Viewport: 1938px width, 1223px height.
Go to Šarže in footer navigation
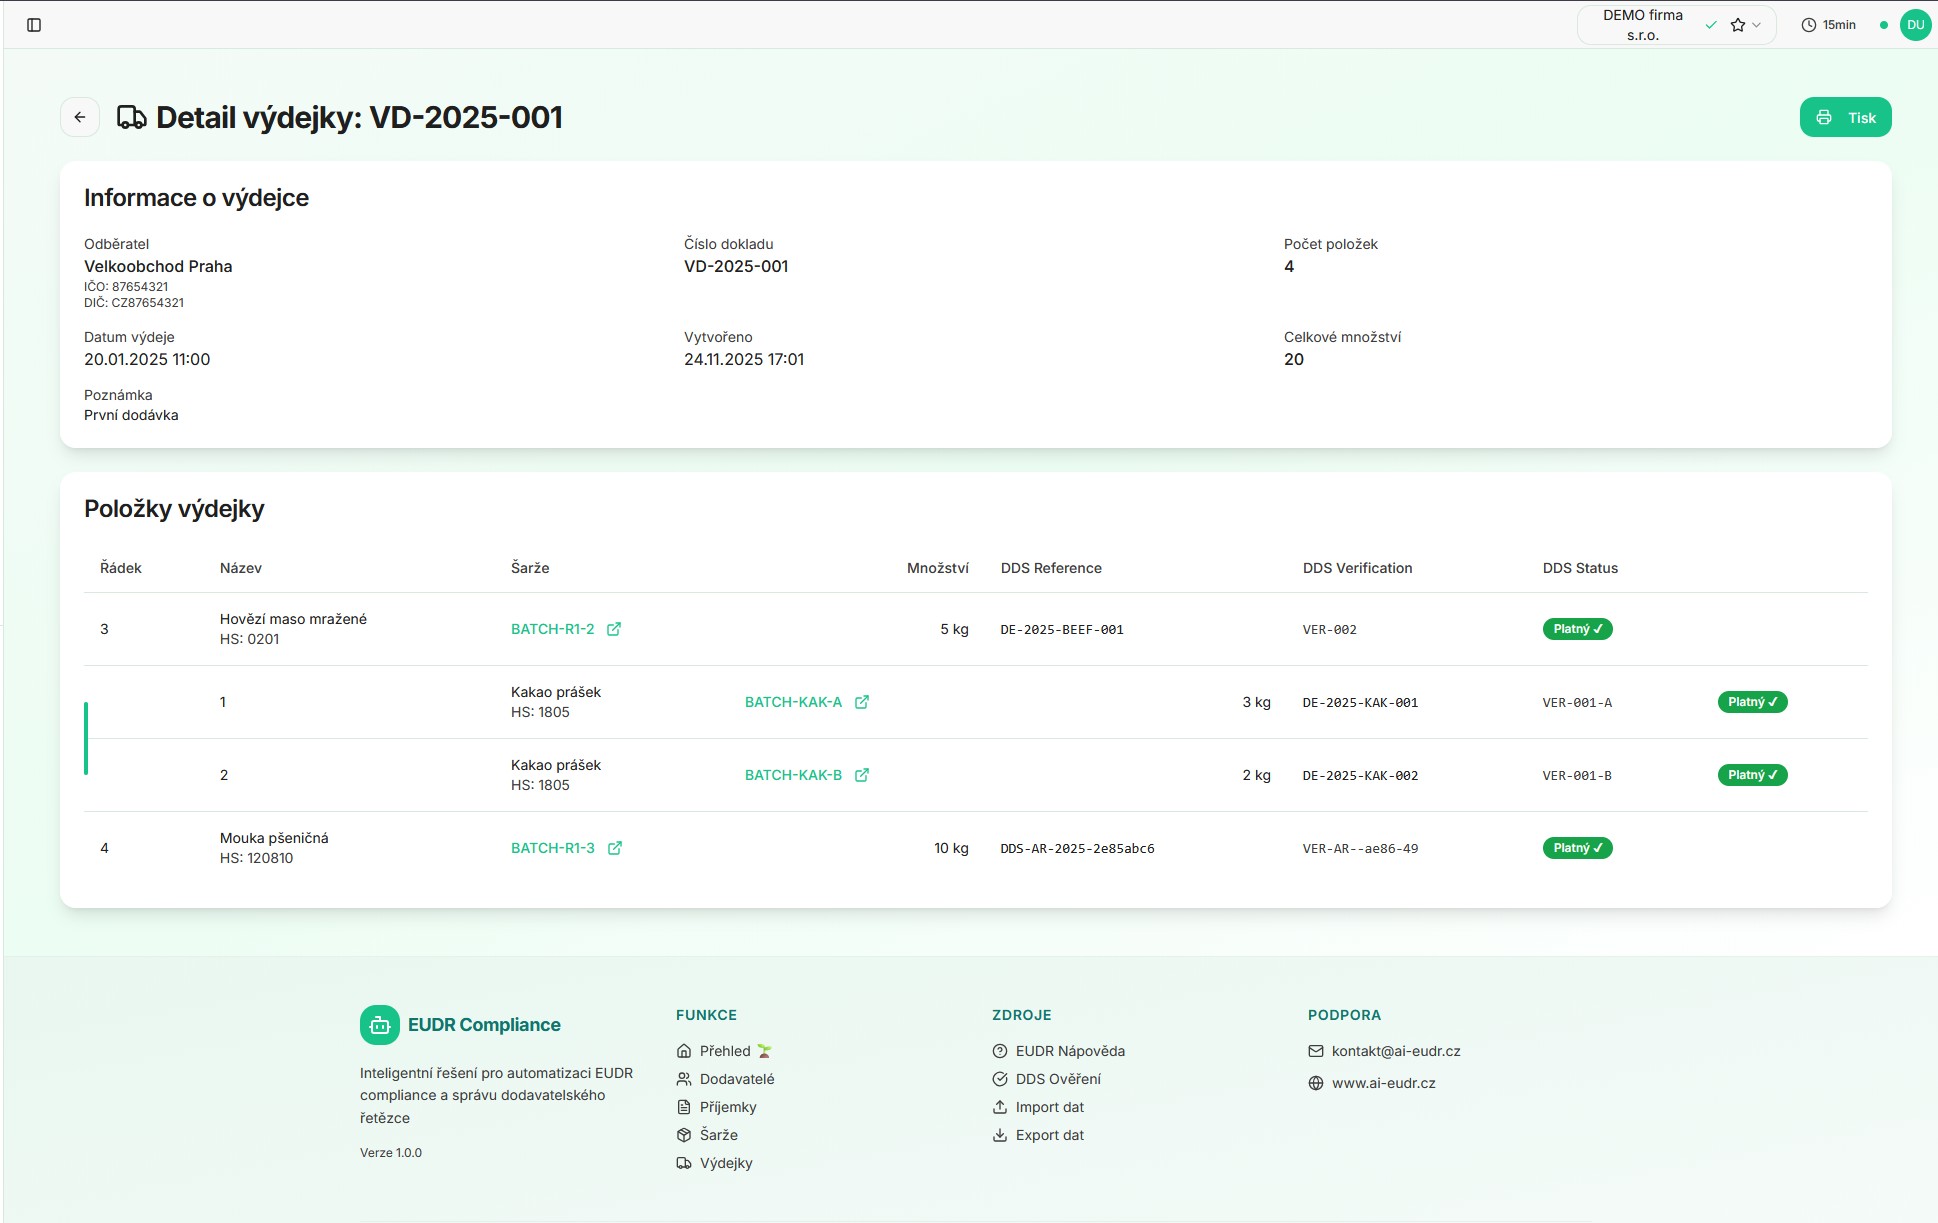(718, 1135)
